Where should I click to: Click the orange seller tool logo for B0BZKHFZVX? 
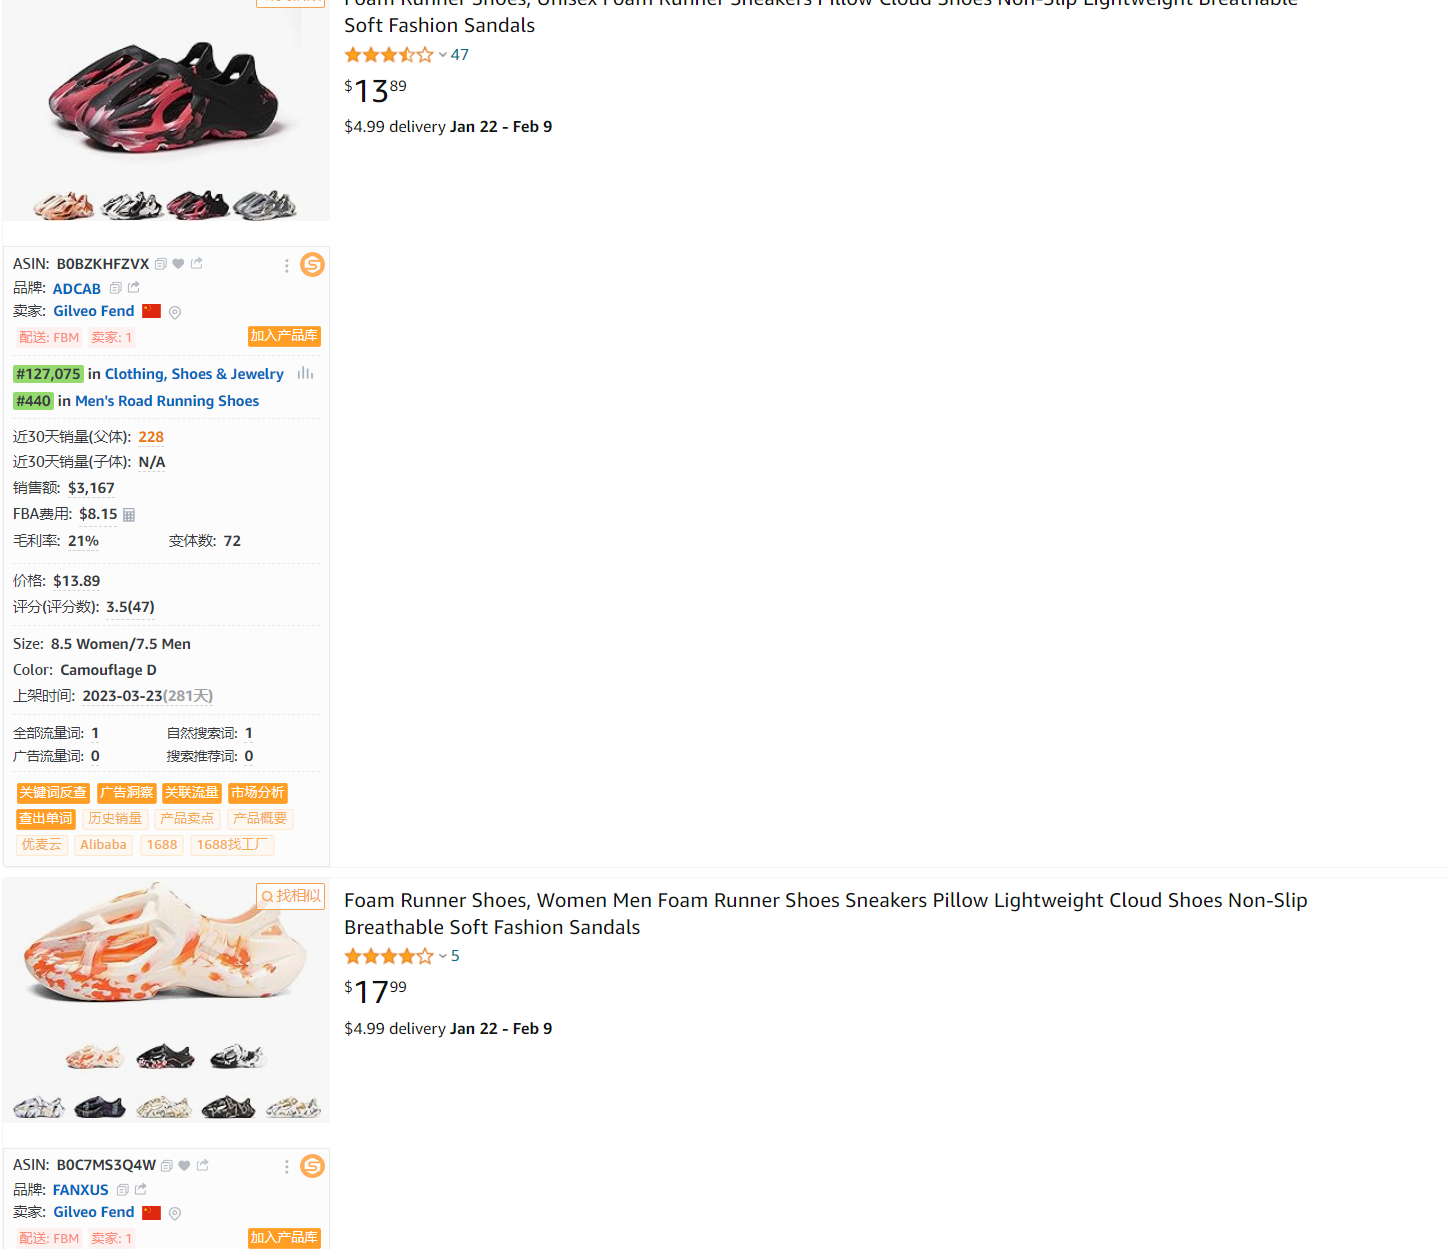(312, 265)
